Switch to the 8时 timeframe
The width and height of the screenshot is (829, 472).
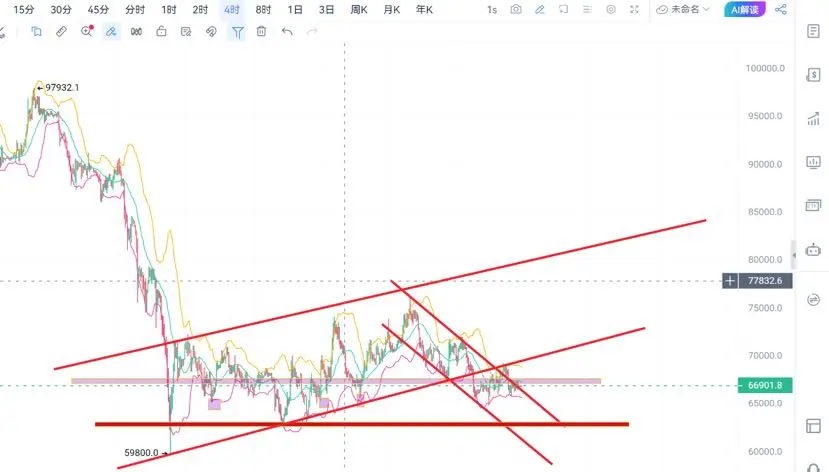pos(263,10)
